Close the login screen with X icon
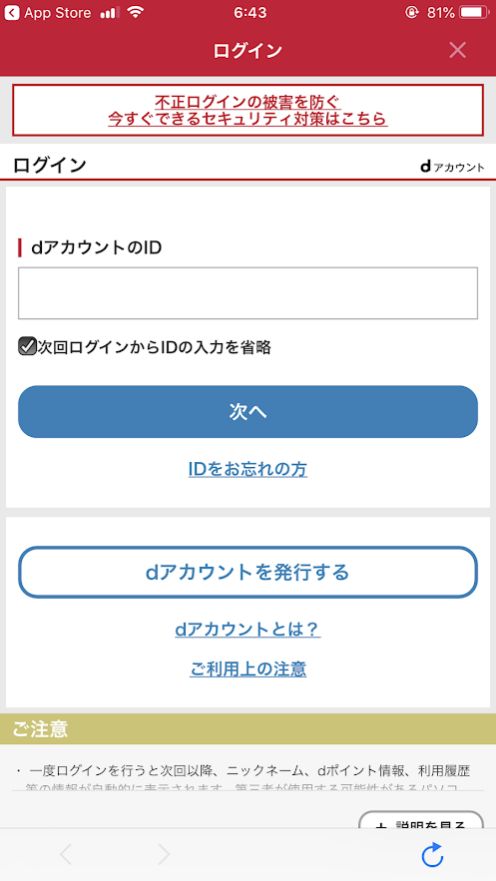The image size is (496, 881). pos(457,50)
